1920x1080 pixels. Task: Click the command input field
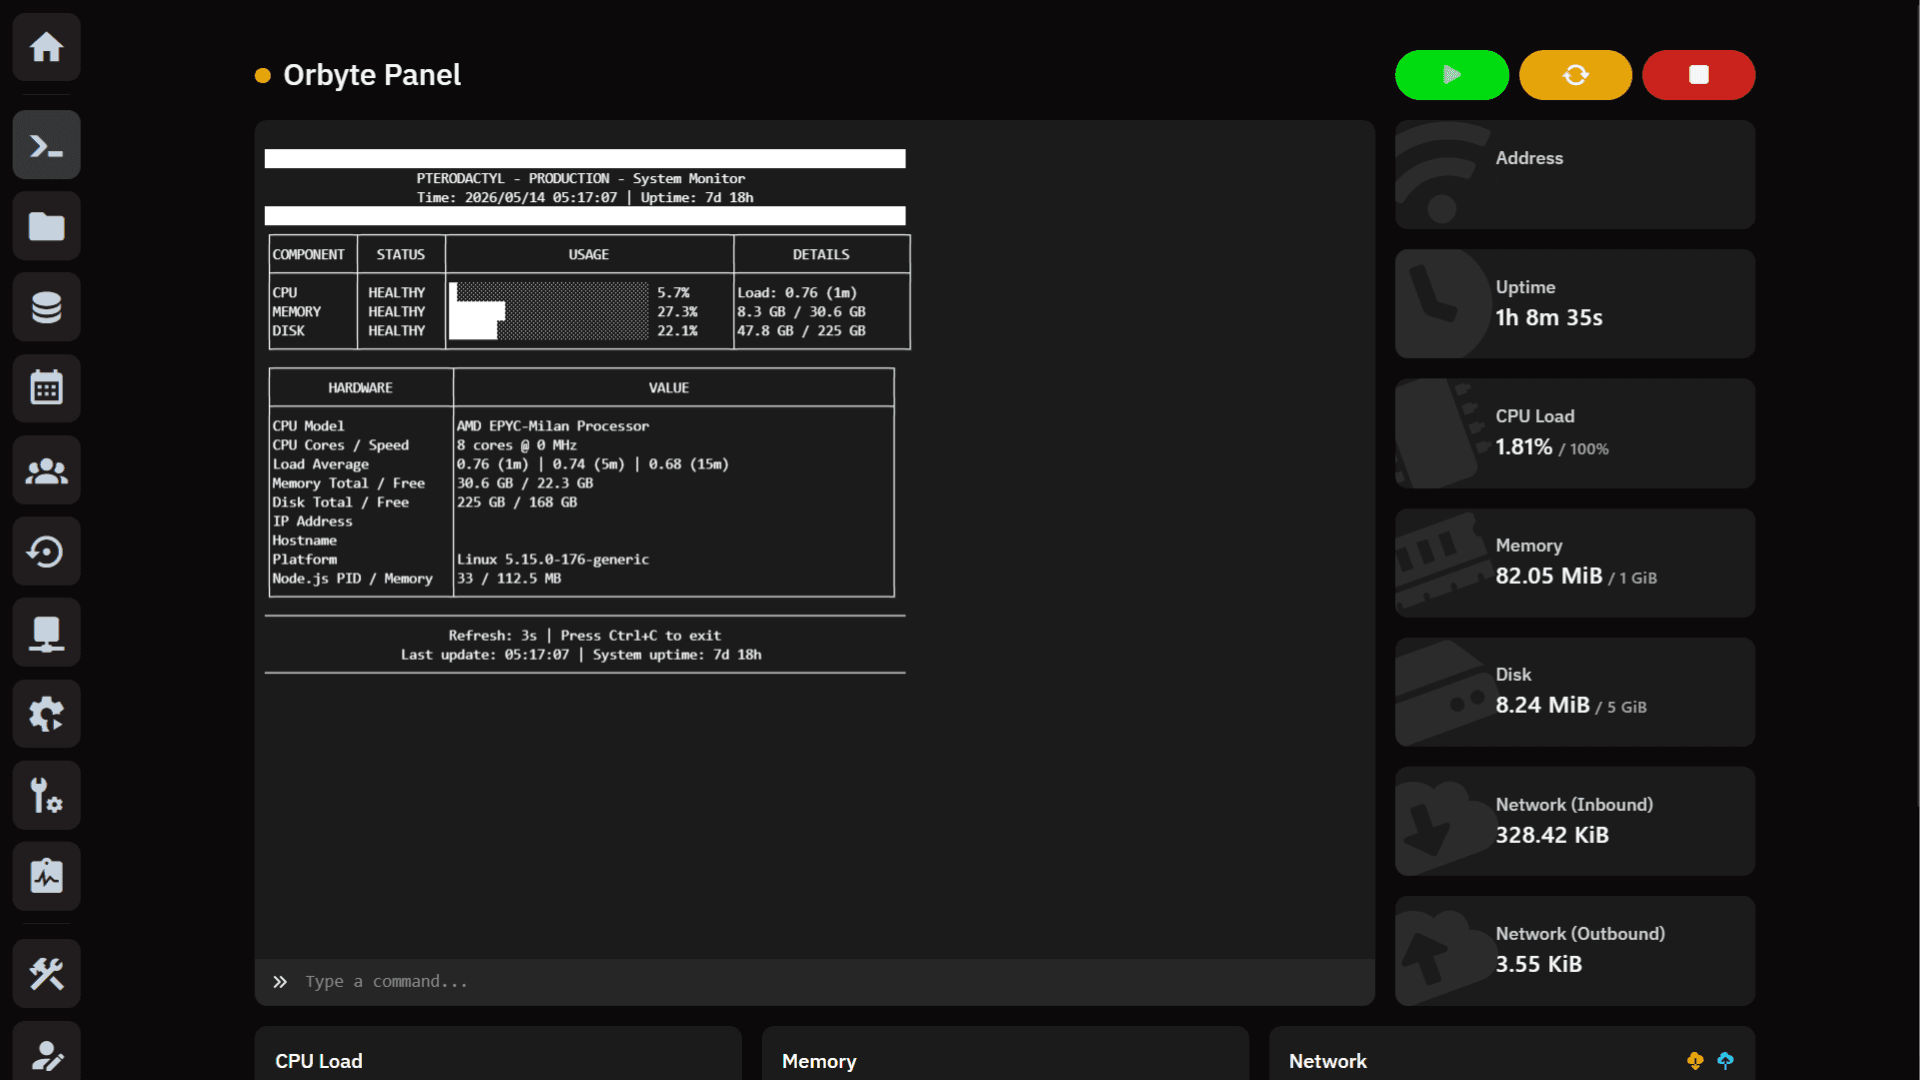coord(814,982)
